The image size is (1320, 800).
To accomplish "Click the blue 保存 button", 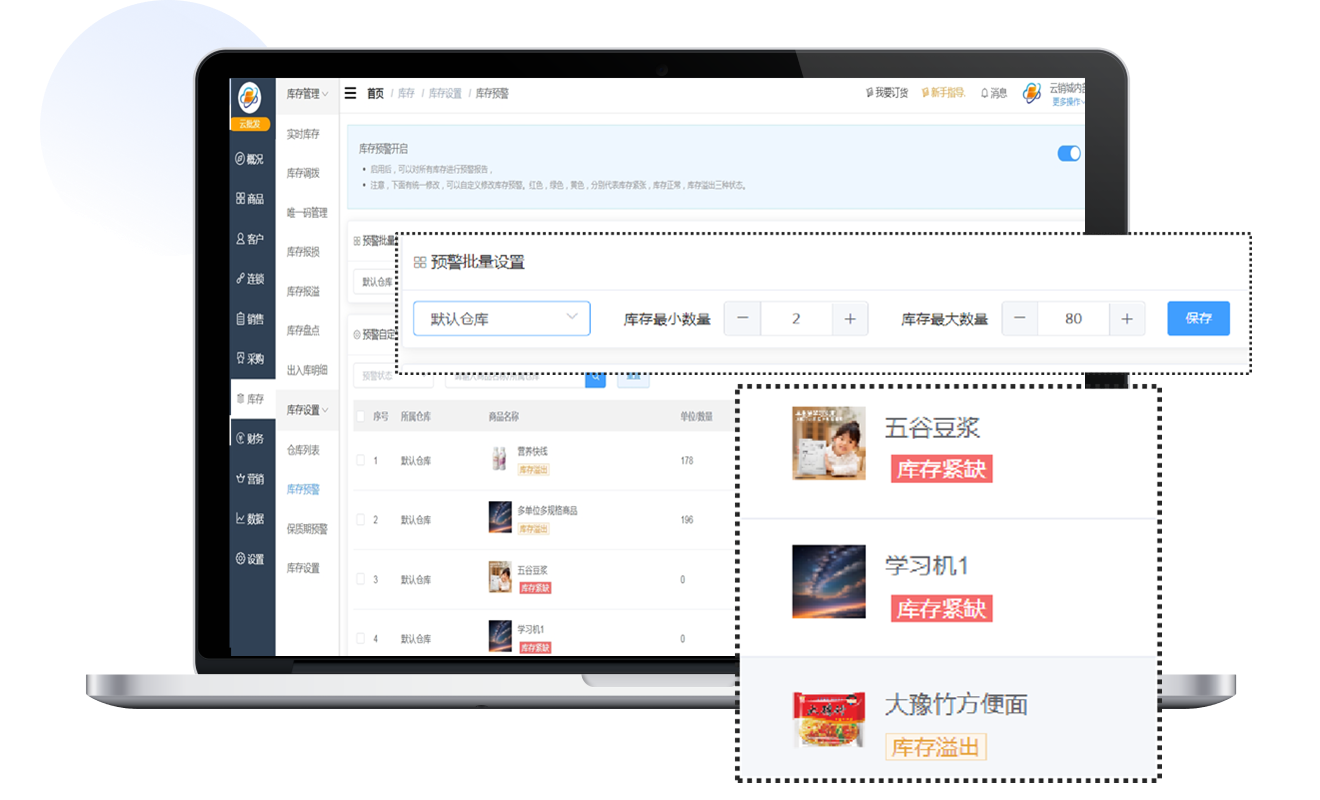I will 1198,319.
